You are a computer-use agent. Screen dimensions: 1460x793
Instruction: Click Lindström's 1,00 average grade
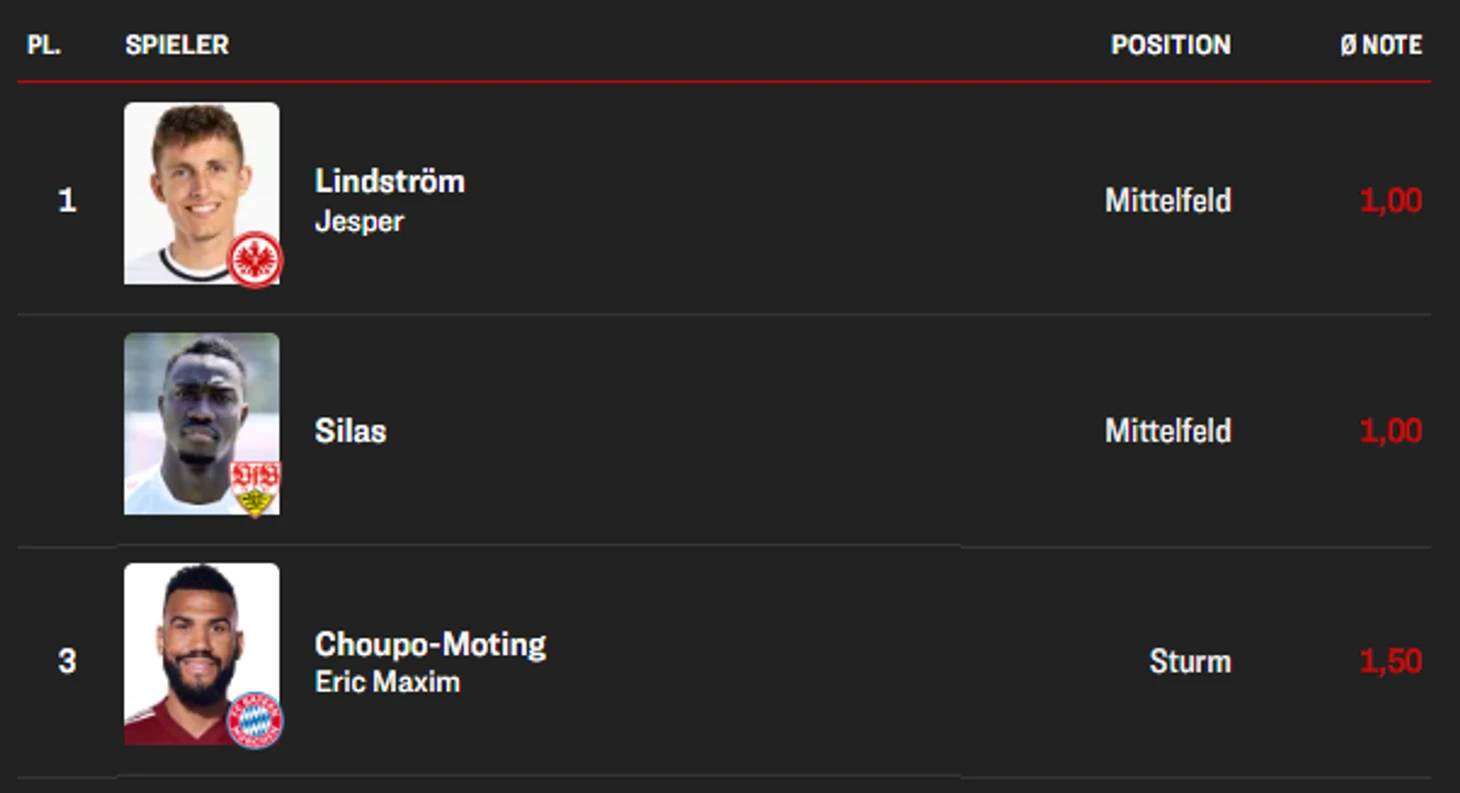[x=1390, y=201]
